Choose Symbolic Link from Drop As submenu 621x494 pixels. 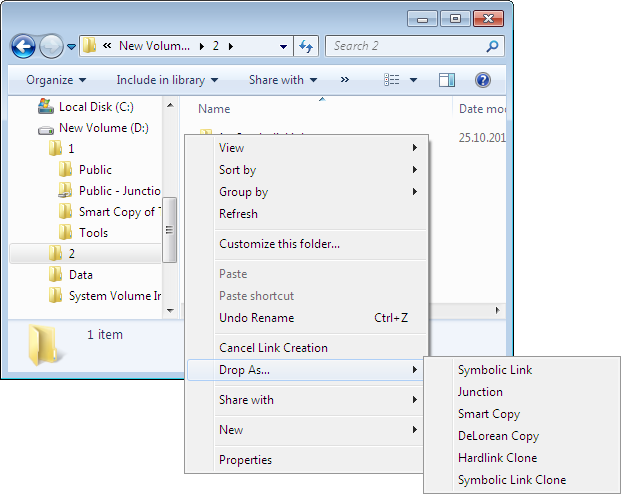pos(495,370)
